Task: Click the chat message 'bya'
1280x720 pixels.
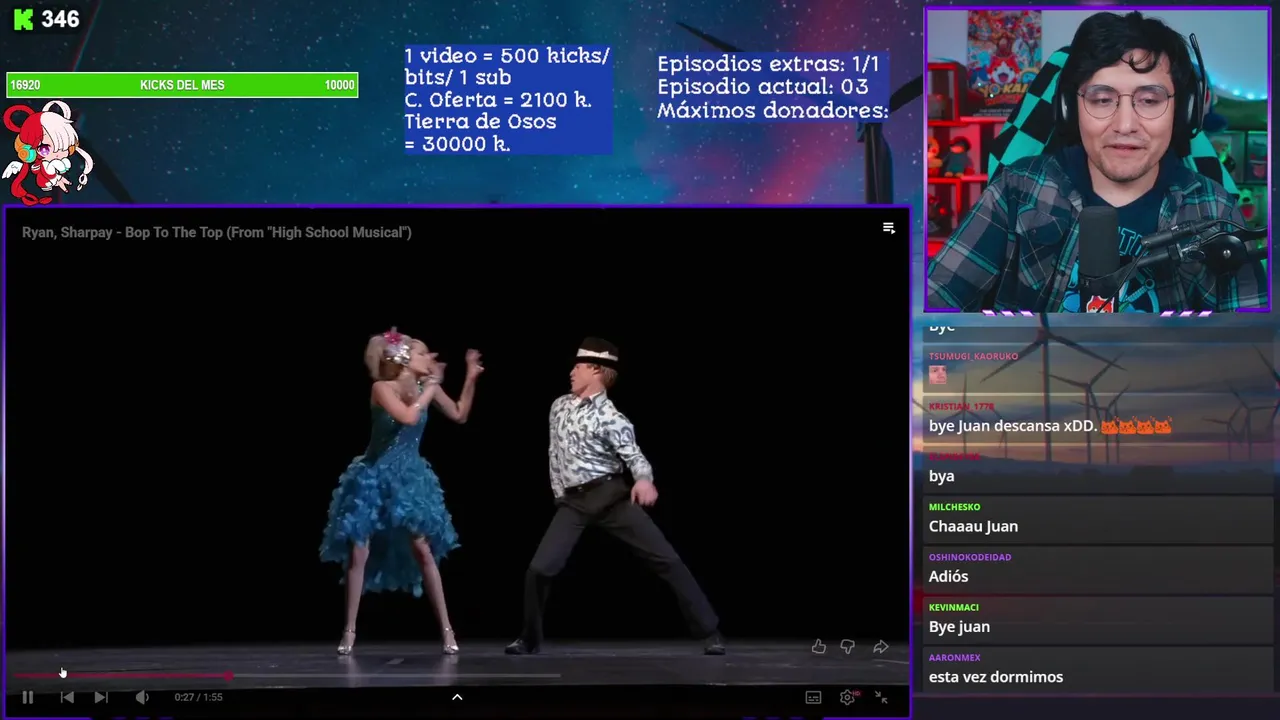Action: coord(942,476)
